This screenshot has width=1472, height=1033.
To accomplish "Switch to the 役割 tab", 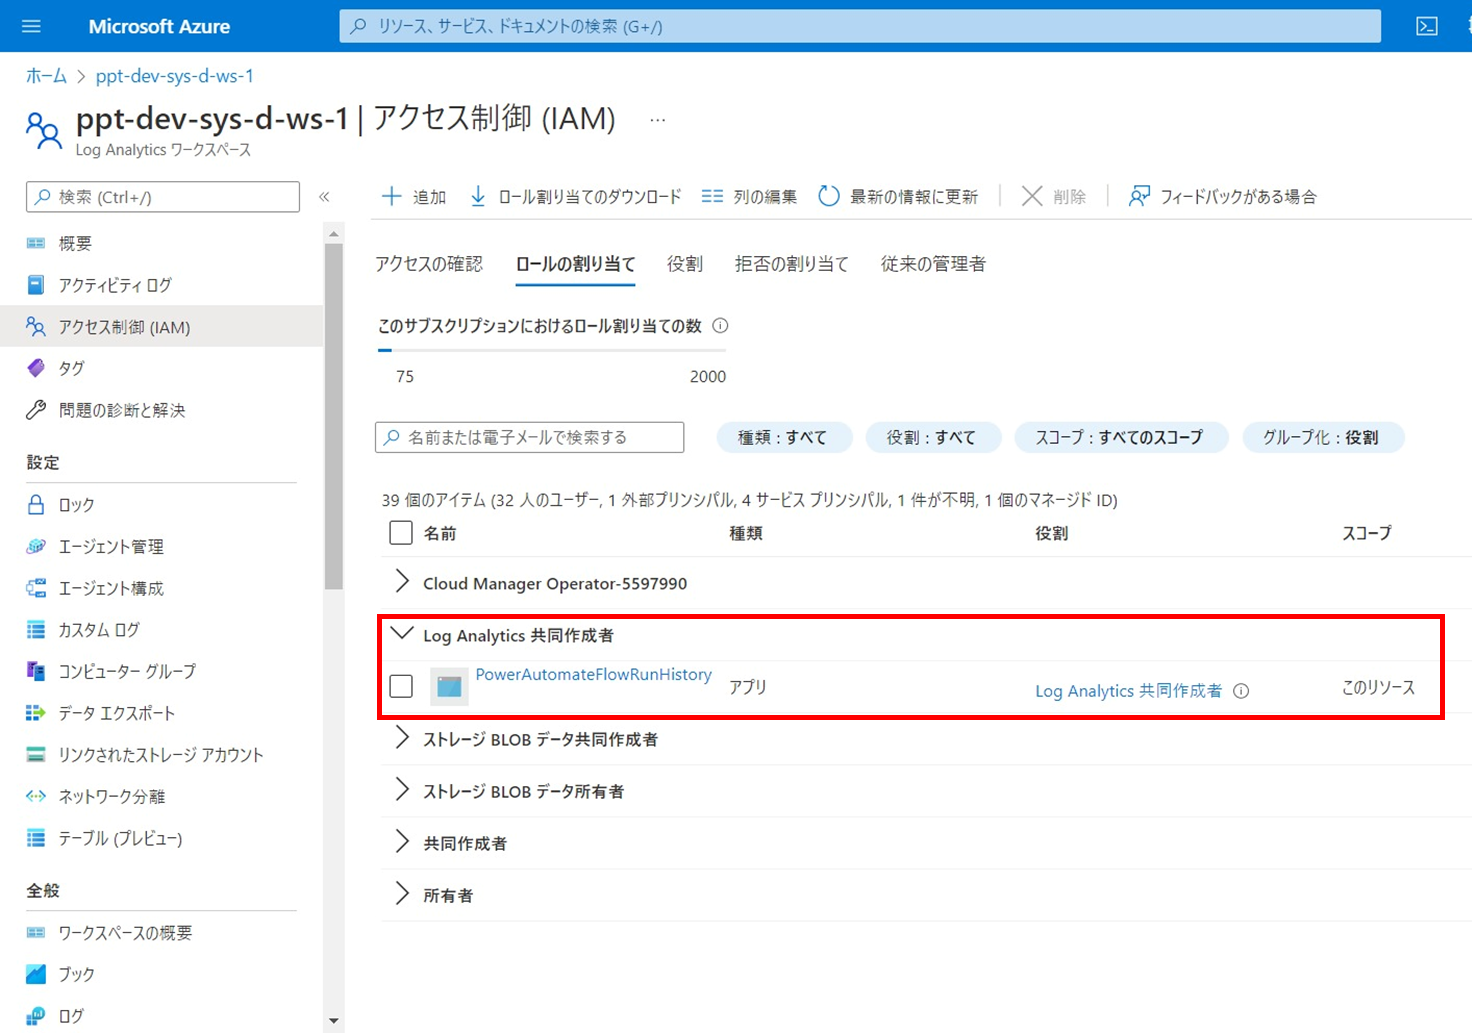I will click(x=685, y=264).
